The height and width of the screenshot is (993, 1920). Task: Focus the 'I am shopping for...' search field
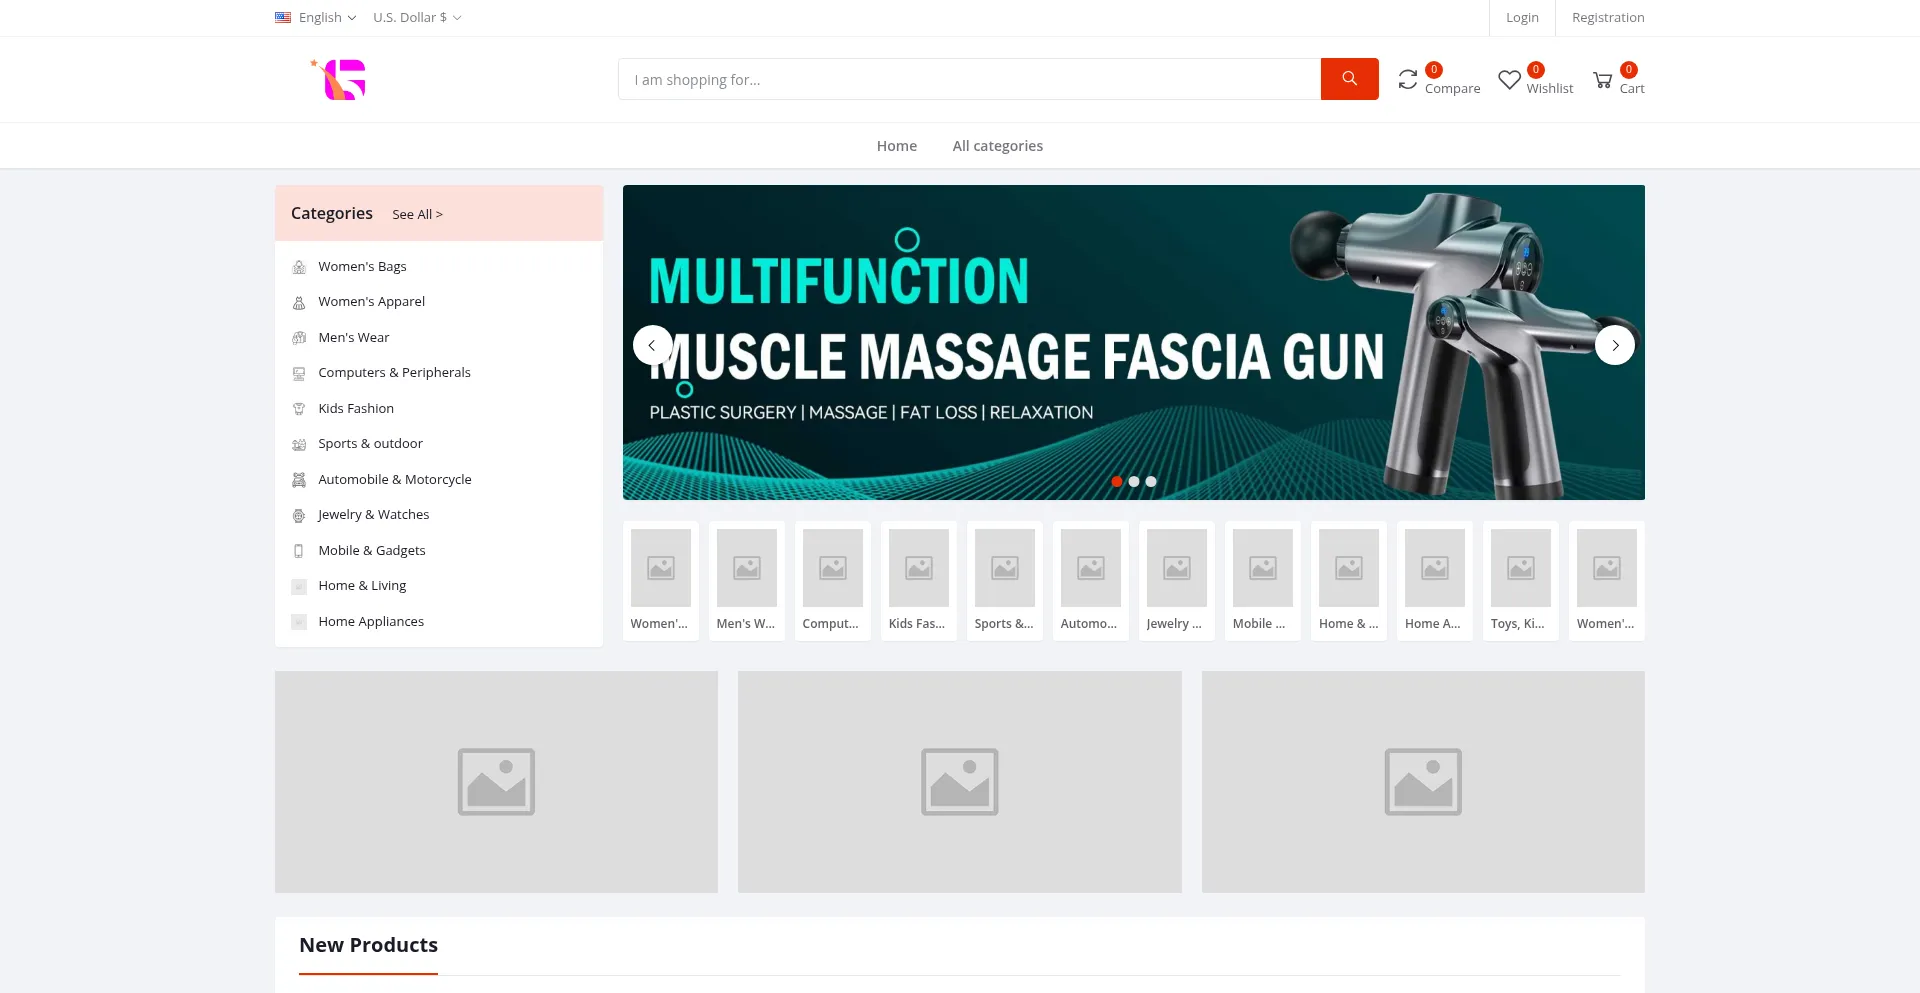[x=968, y=80]
